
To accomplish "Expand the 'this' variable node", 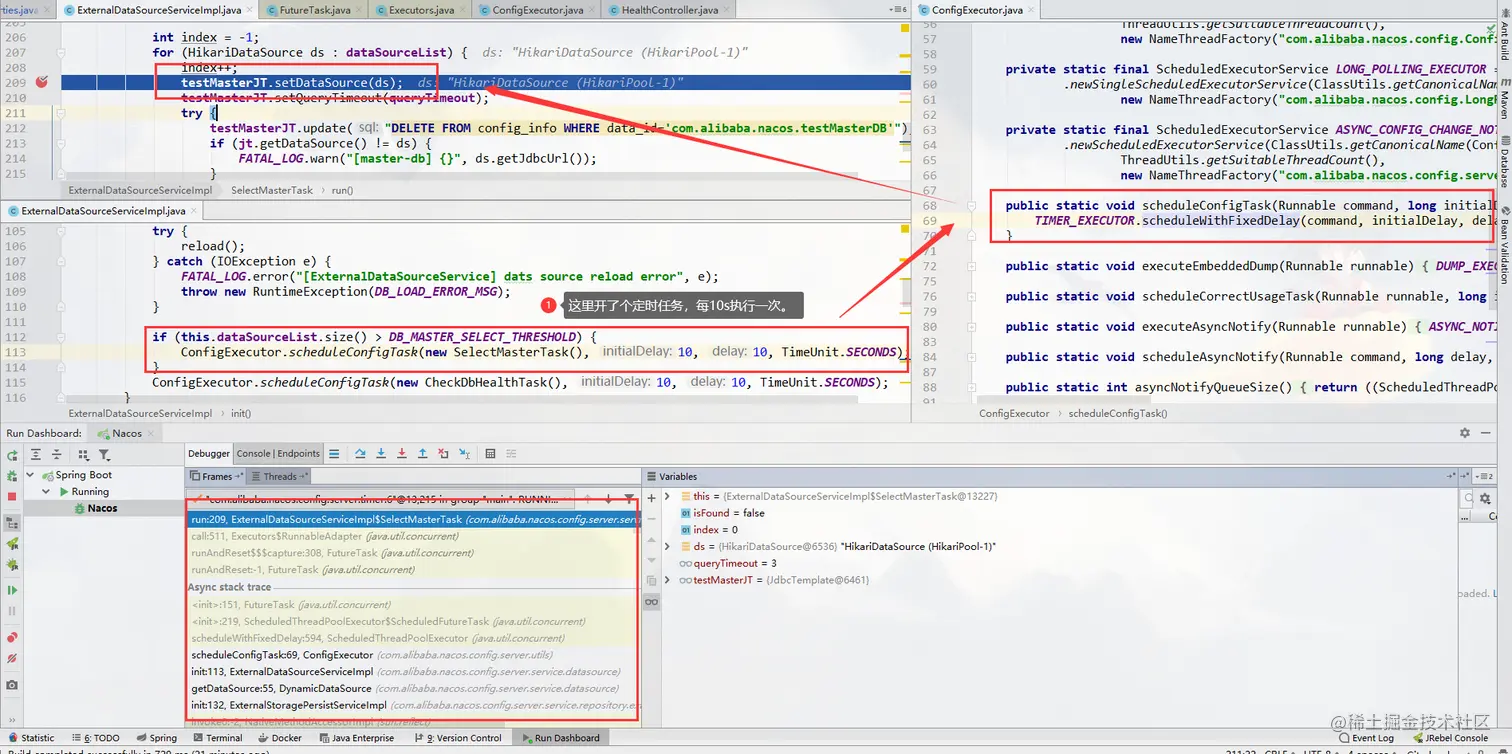I will pyautogui.click(x=668, y=496).
